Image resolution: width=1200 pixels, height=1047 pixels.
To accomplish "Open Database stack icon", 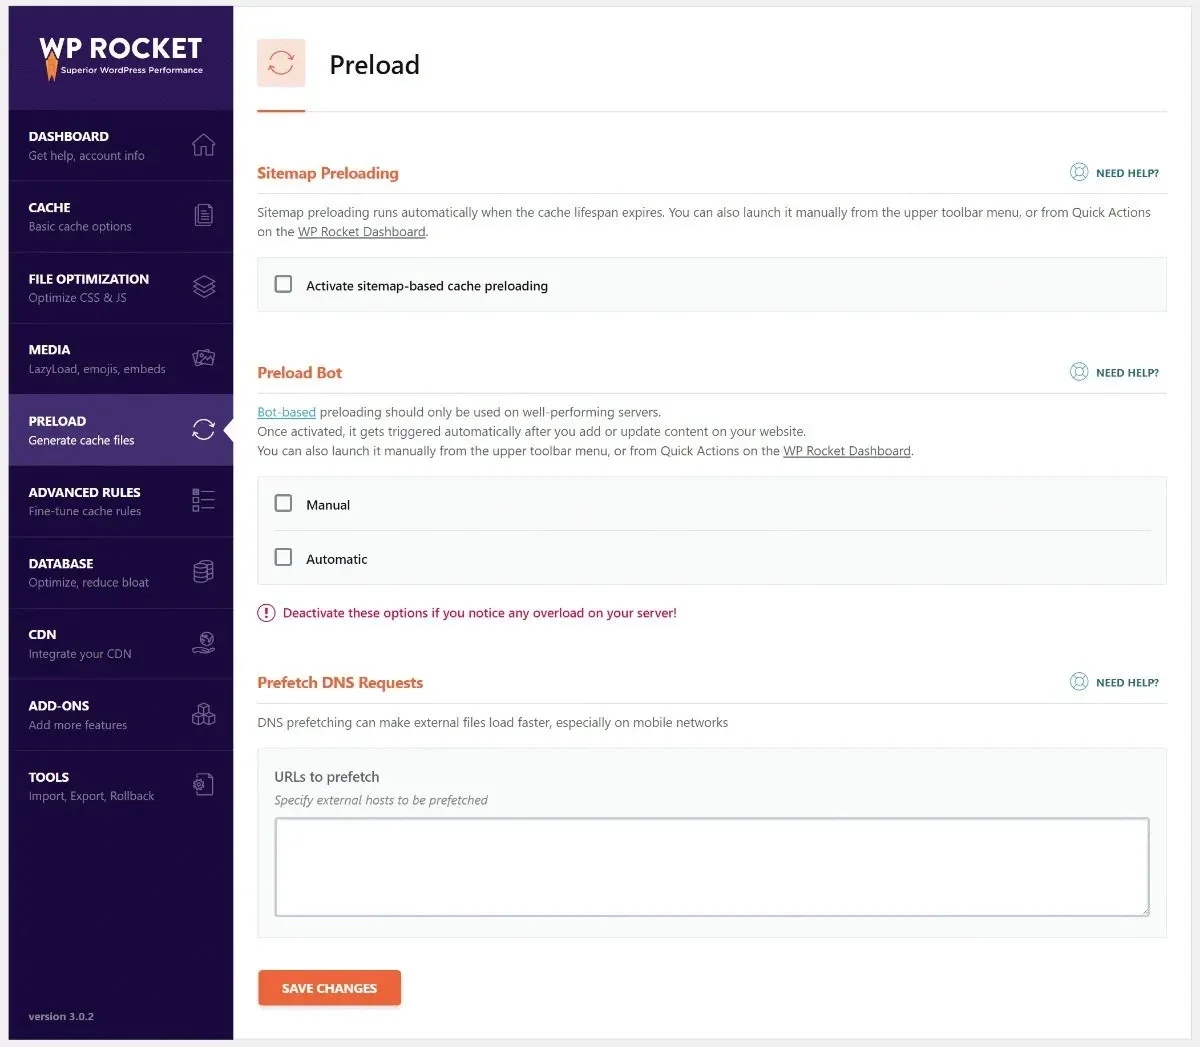I will coord(203,571).
